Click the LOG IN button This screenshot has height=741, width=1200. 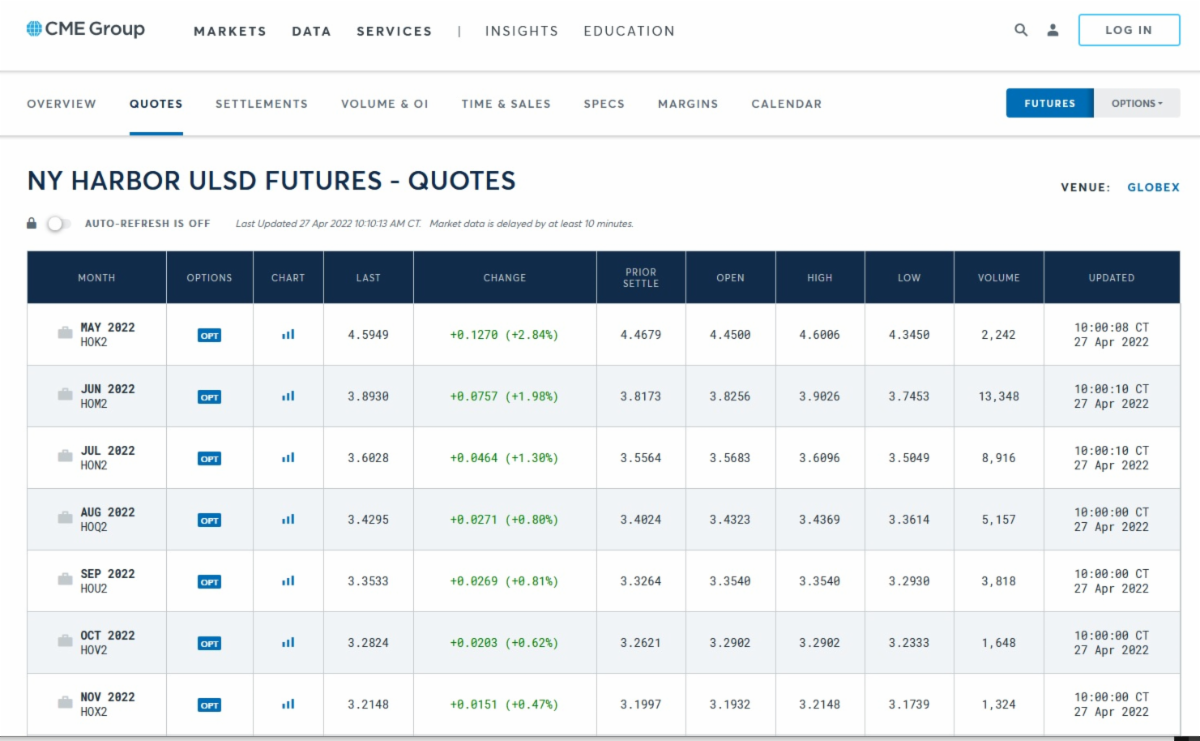tap(1129, 30)
